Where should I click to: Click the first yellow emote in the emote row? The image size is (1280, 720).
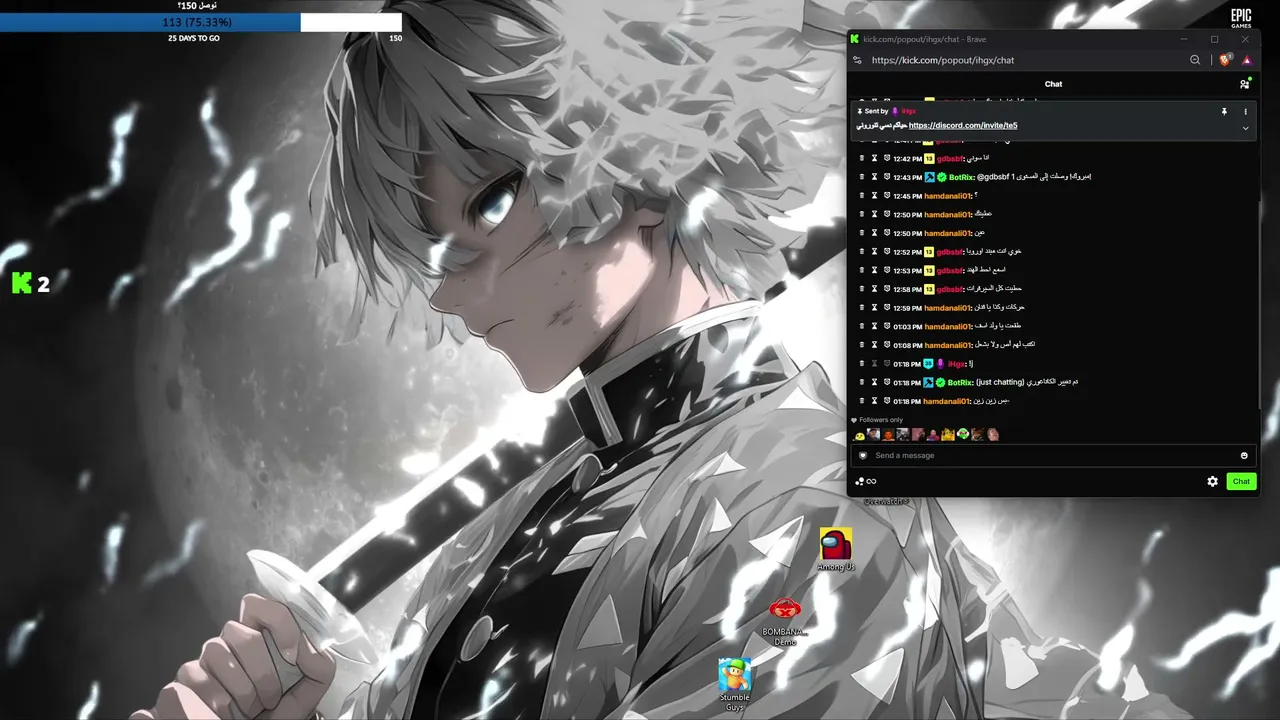click(859, 435)
